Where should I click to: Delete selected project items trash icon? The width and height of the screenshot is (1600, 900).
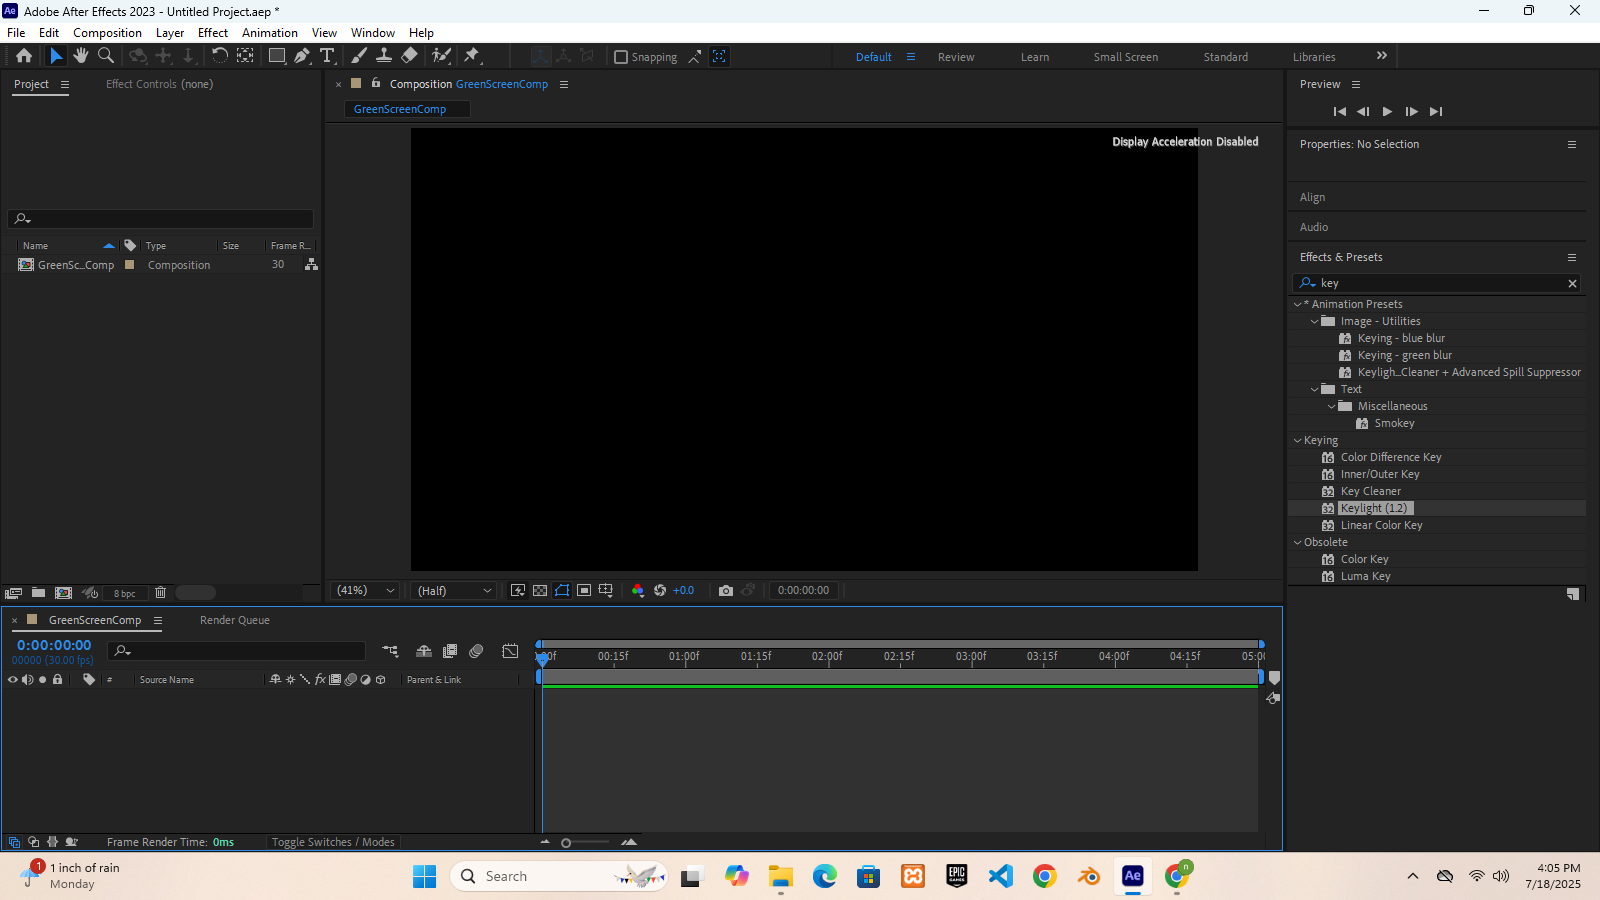pos(160,593)
